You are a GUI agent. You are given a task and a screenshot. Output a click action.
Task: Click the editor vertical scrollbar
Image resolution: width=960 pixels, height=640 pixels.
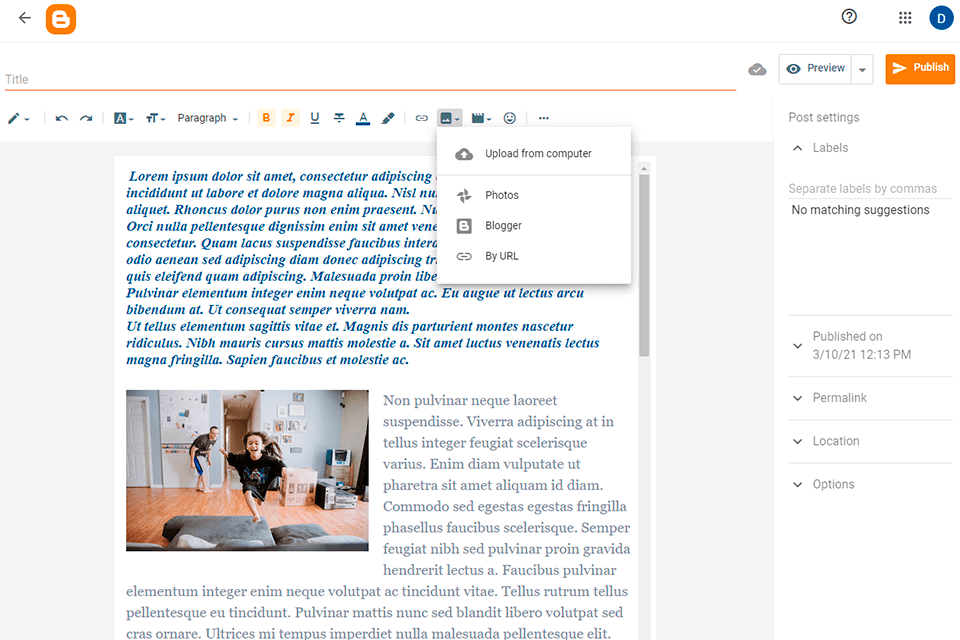(x=643, y=265)
